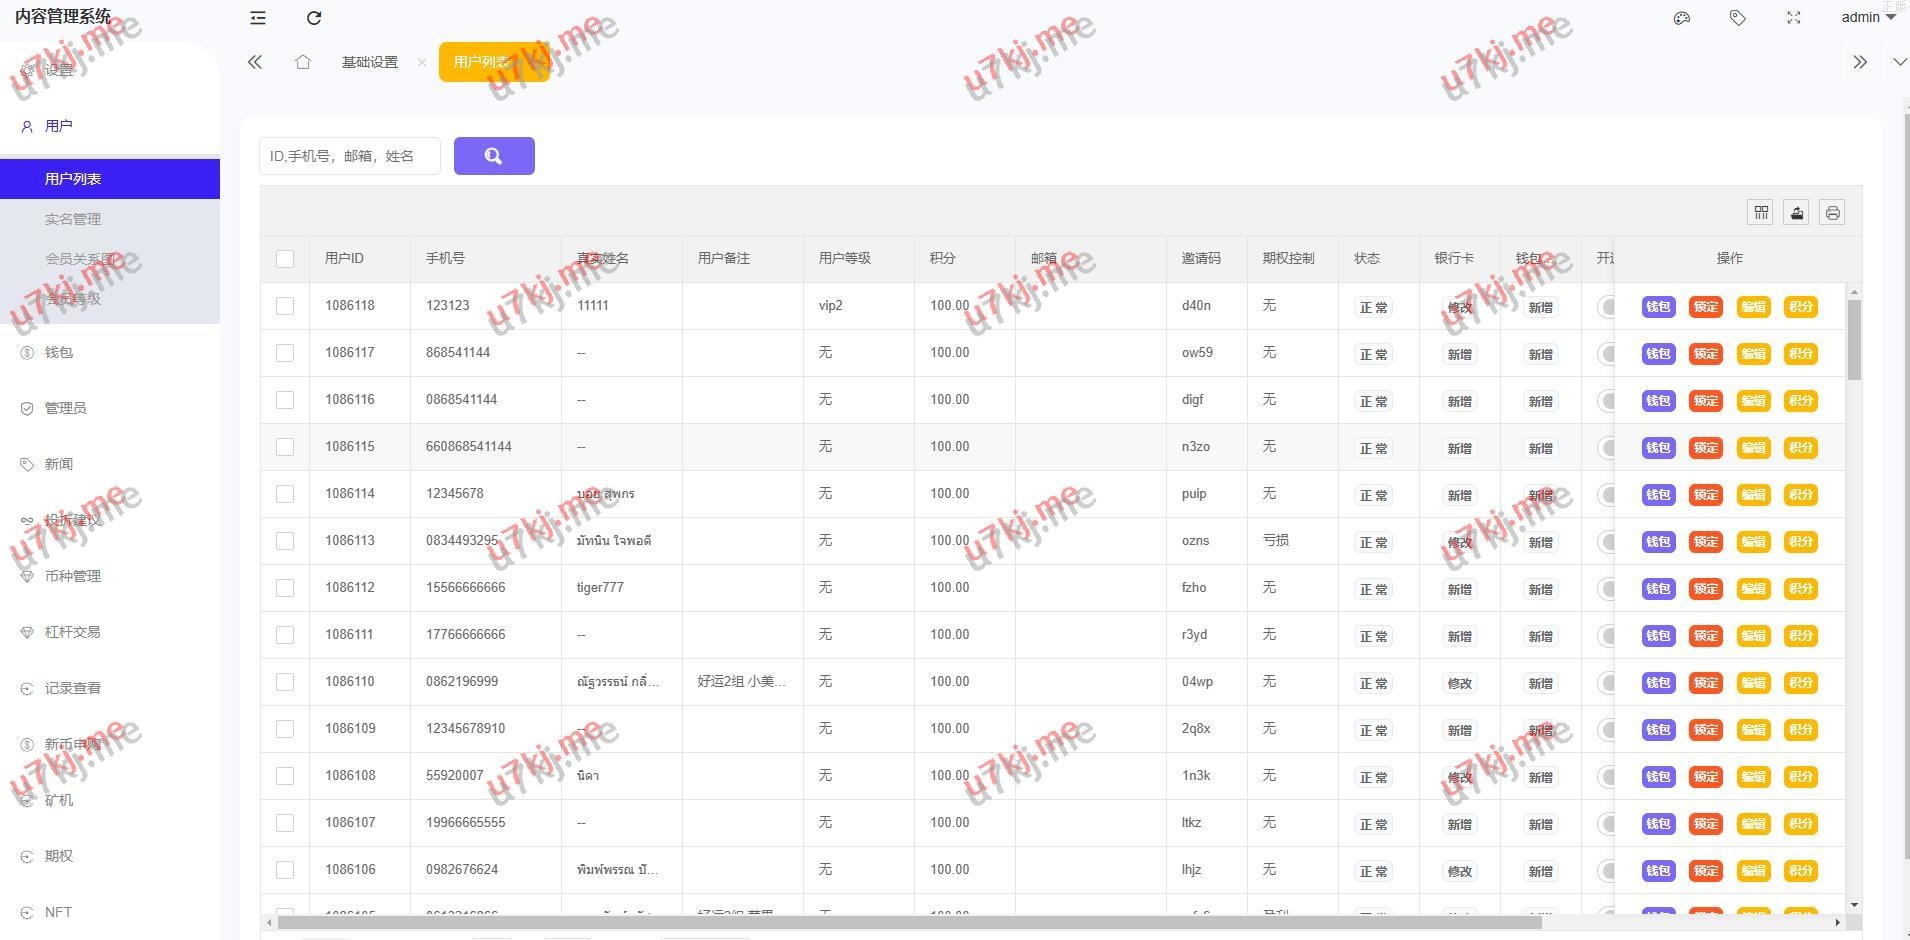The image size is (1910, 940).
Task: Go to the home tab icon
Action: pyautogui.click(x=303, y=62)
